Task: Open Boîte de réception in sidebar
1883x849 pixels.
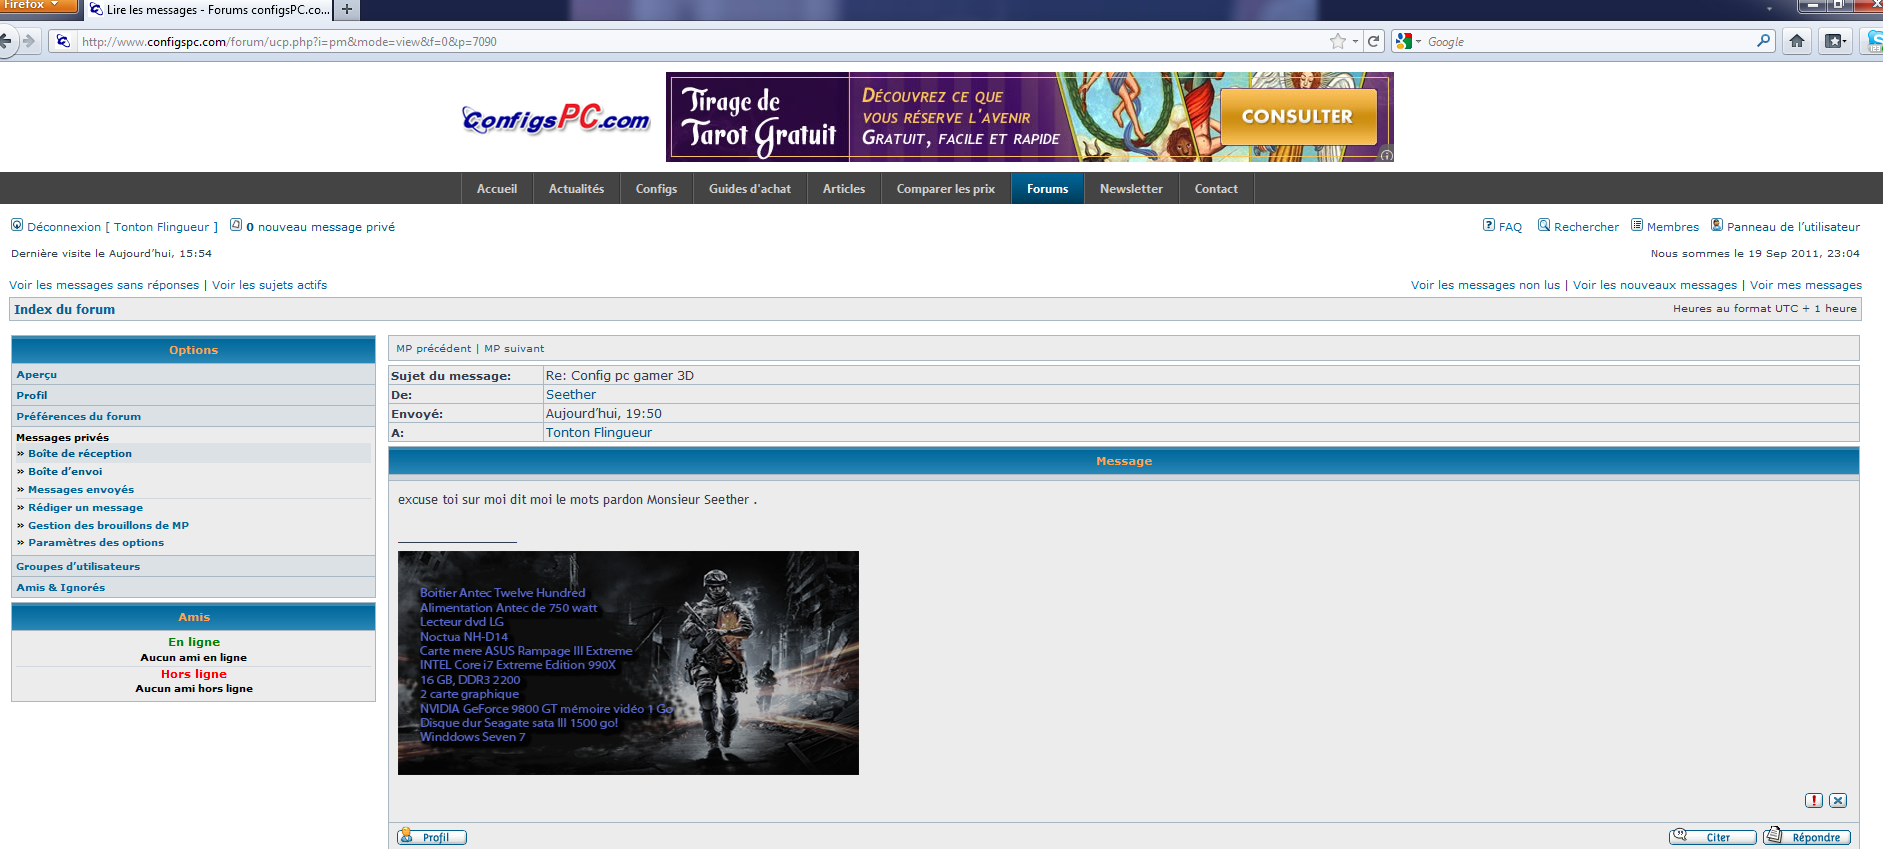Action: pyautogui.click(x=80, y=454)
